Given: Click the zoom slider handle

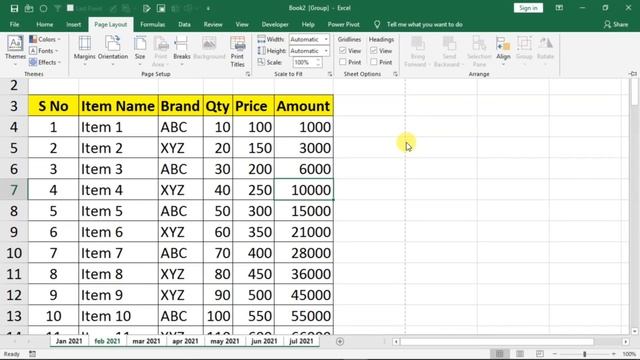Looking at the screenshot, I should tap(584, 354).
